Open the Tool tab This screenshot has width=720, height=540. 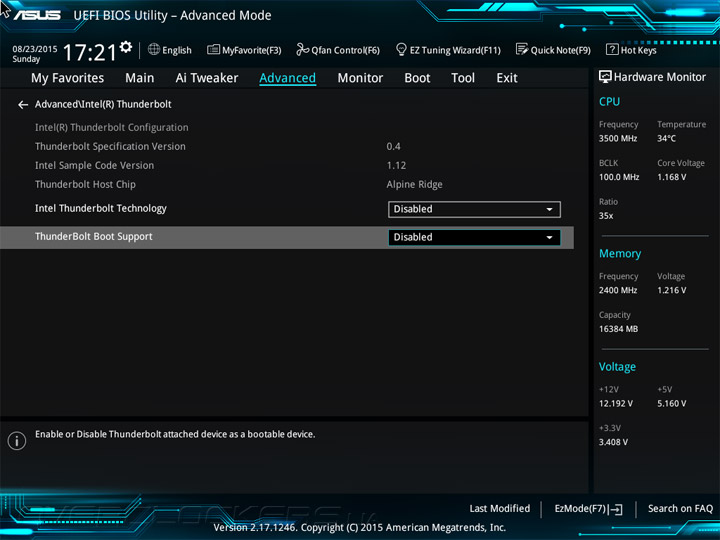point(463,78)
